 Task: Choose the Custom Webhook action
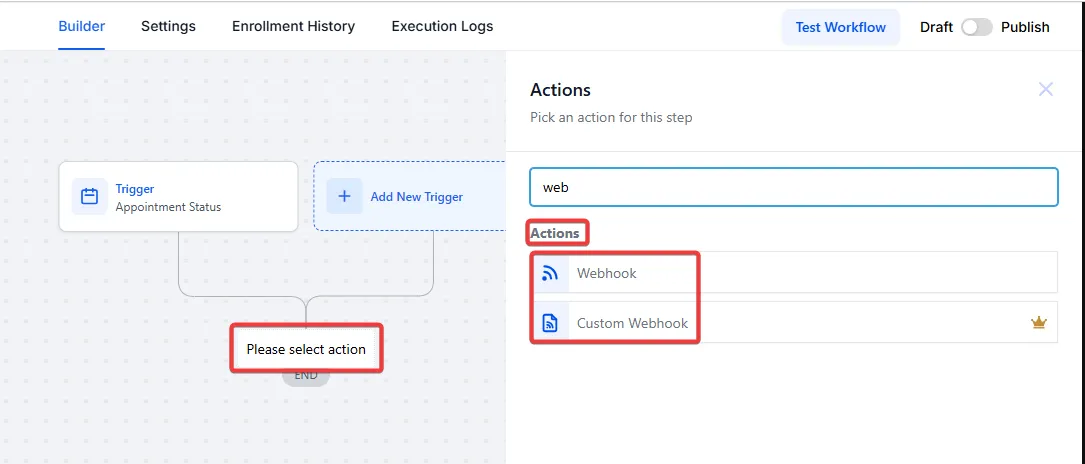pos(632,323)
